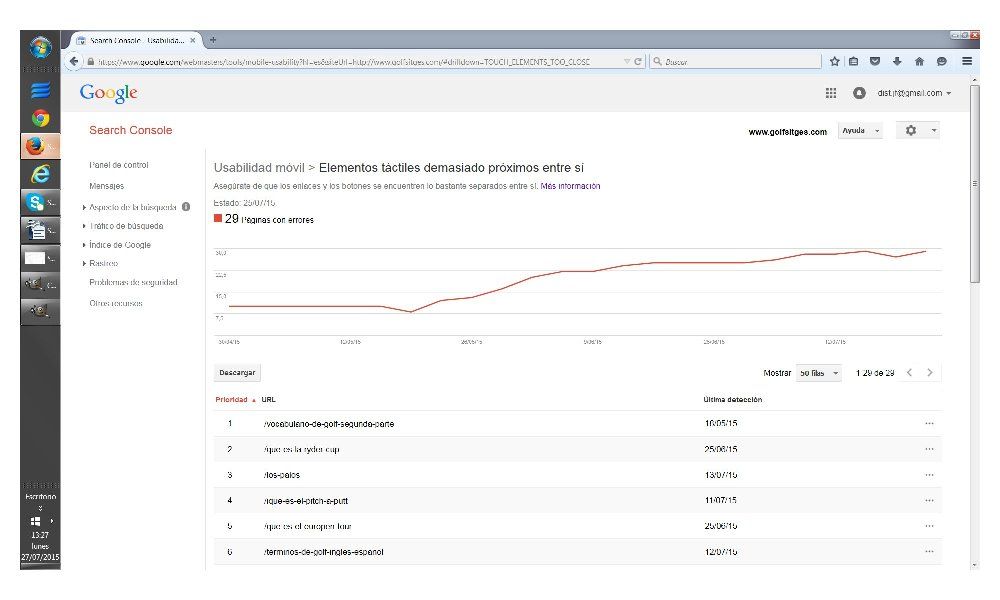This screenshot has width=1000, height=600.
Task: Click the browser address bar URL
Action: click(x=344, y=62)
